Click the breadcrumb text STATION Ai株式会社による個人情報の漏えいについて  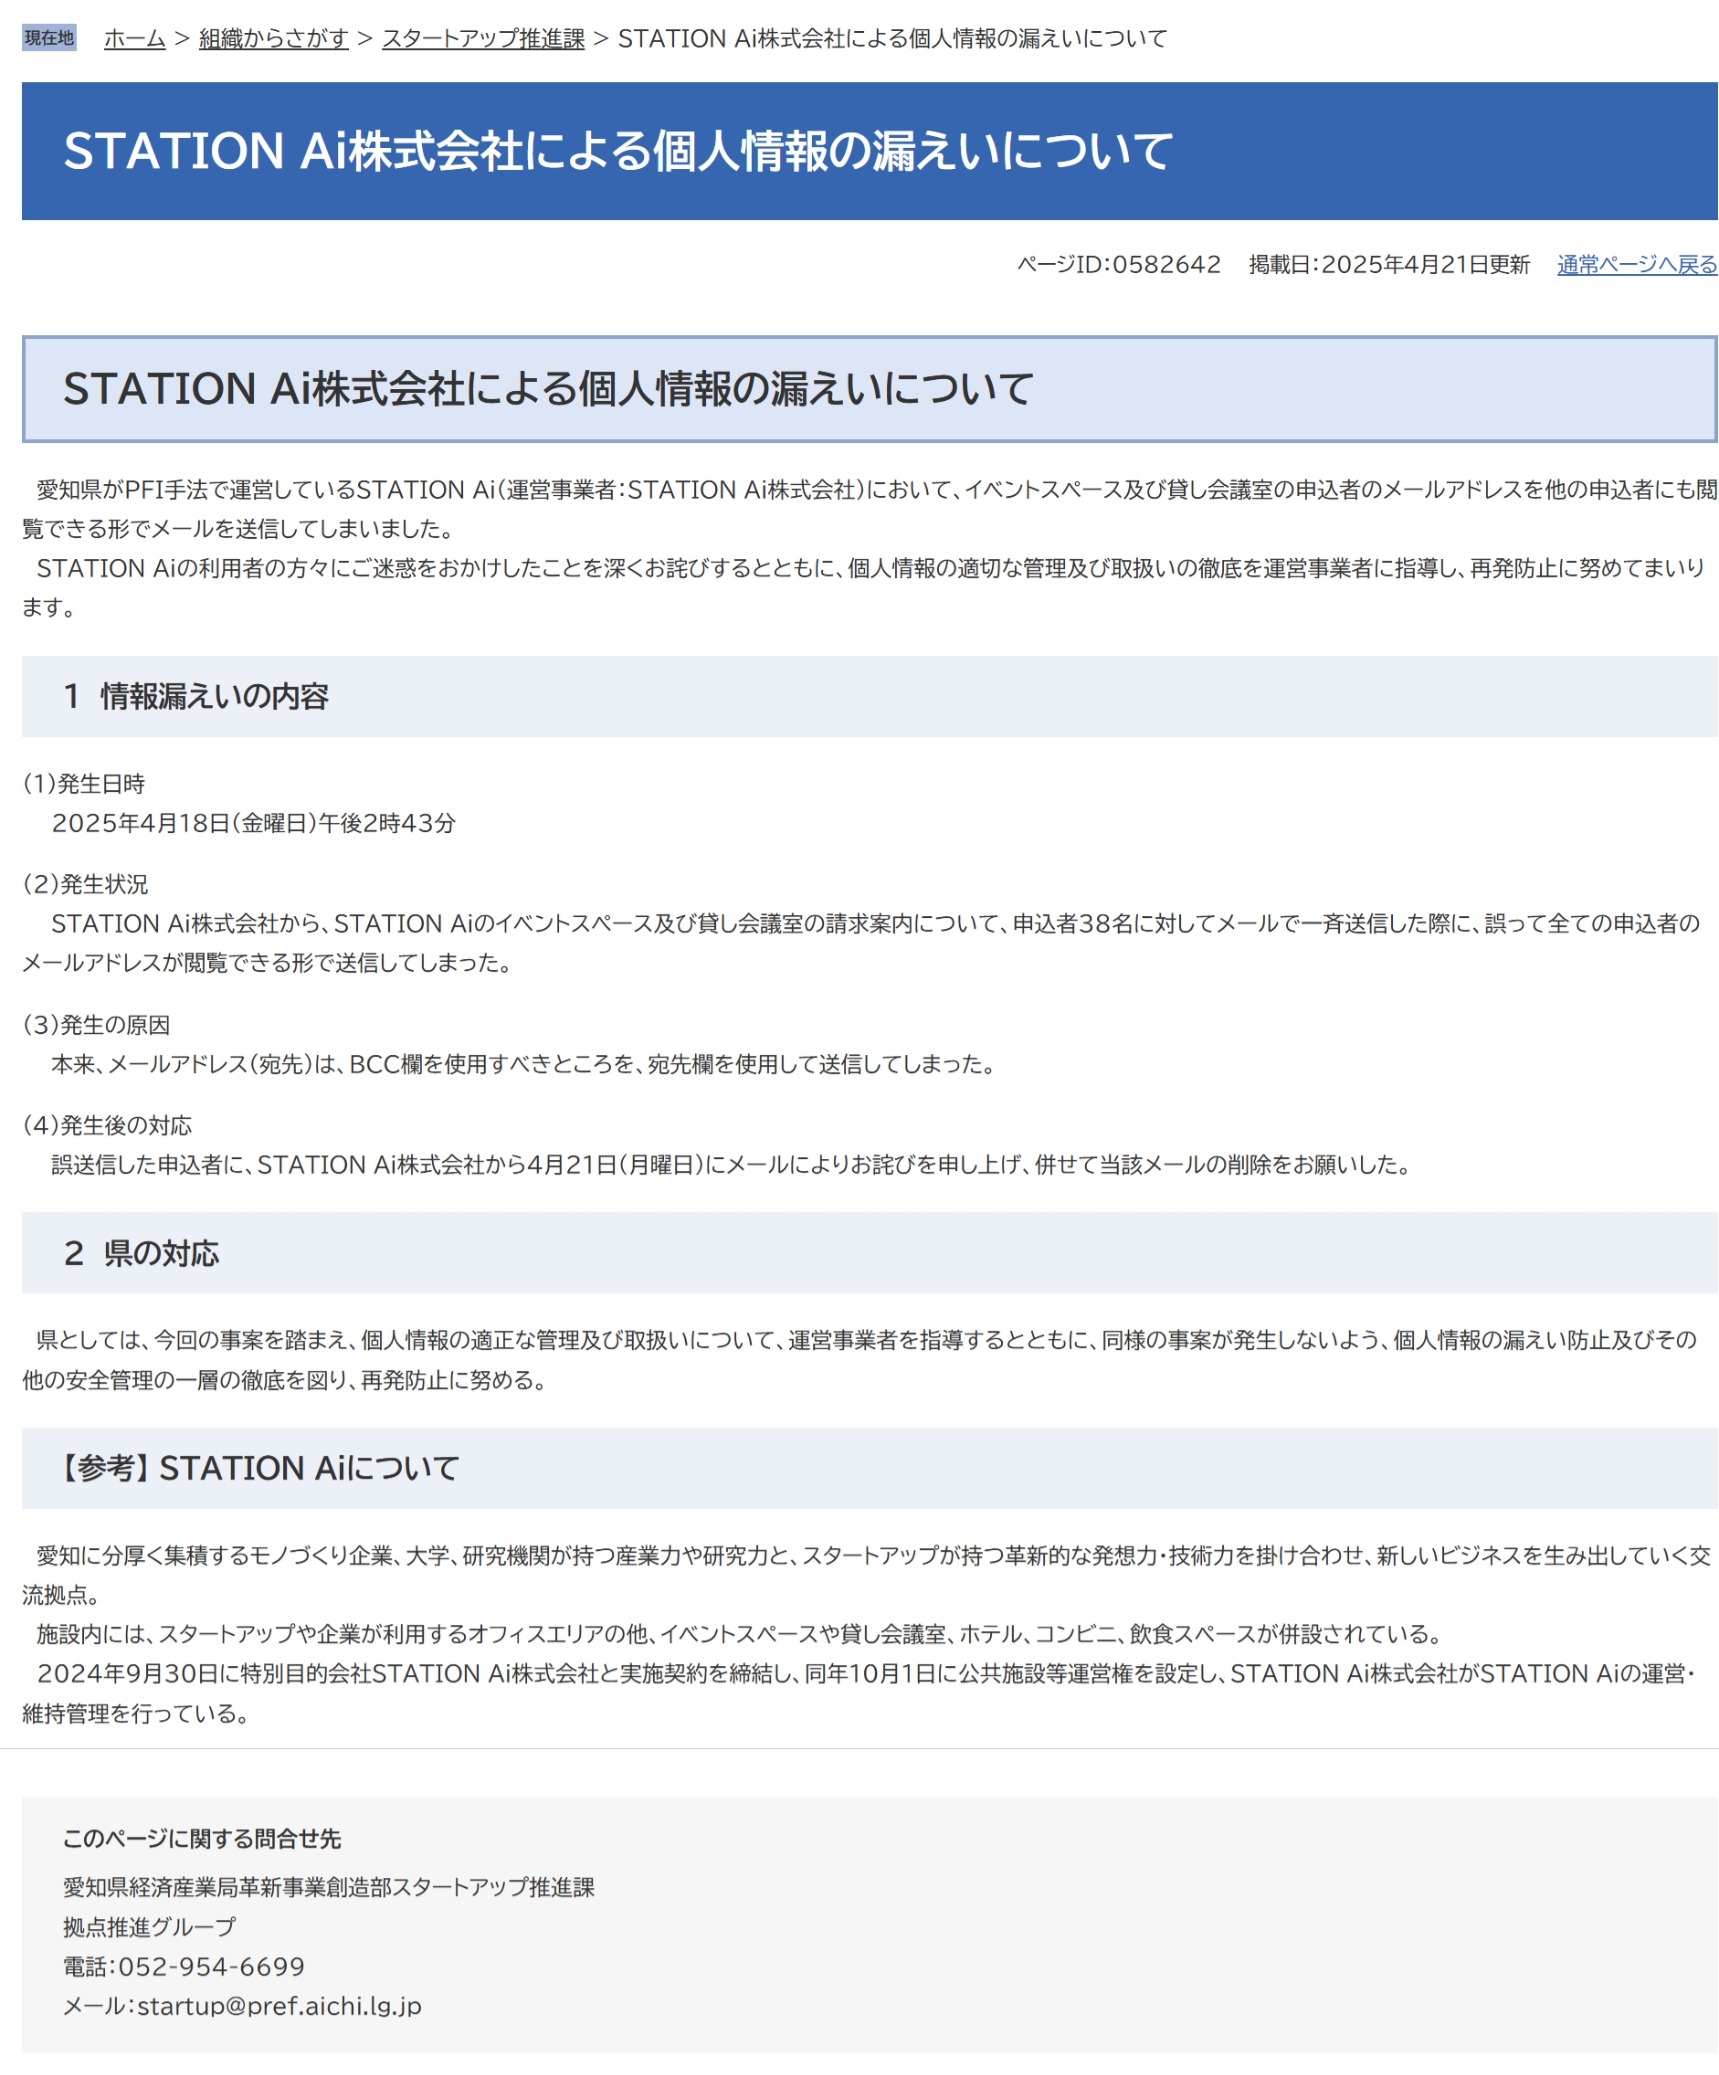[891, 39]
